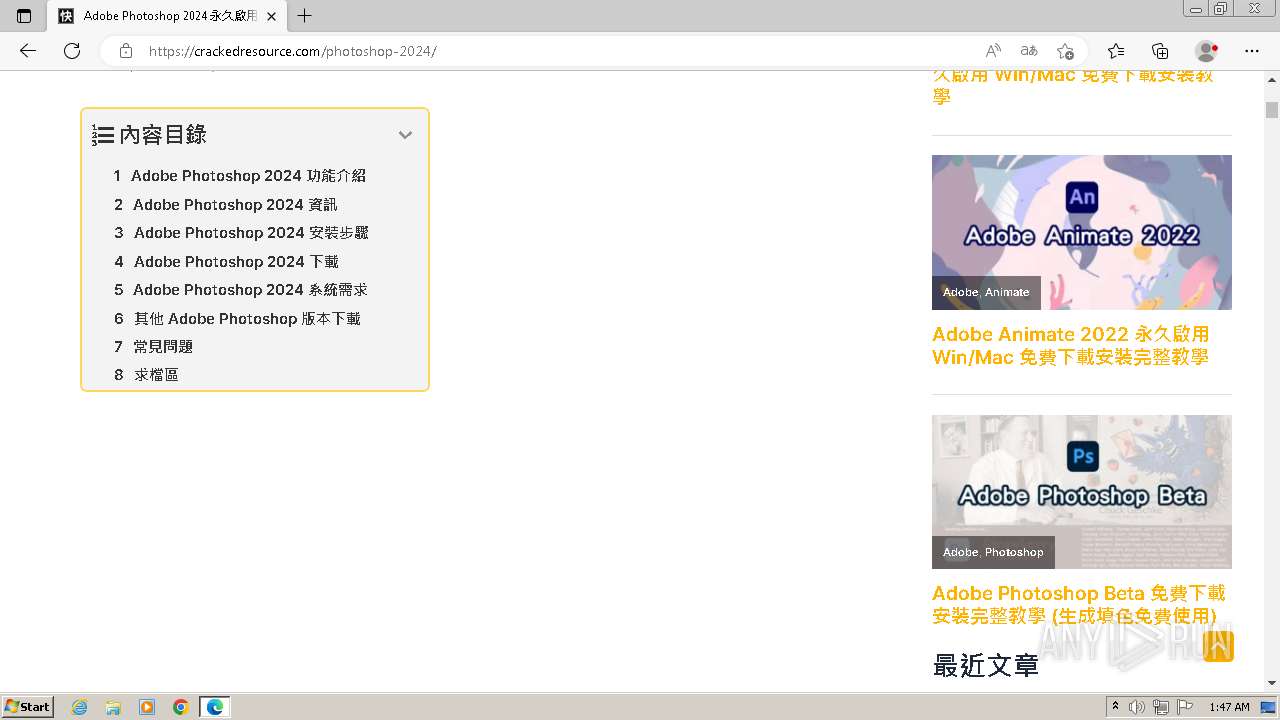
Task: Switch to Microsoft Edge taskbar button
Action: tap(215, 707)
